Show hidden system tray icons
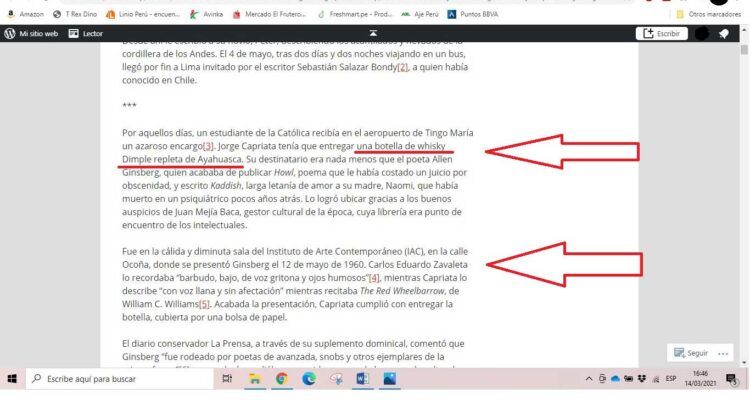The height and width of the screenshot is (400, 750). tap(588, 379)
